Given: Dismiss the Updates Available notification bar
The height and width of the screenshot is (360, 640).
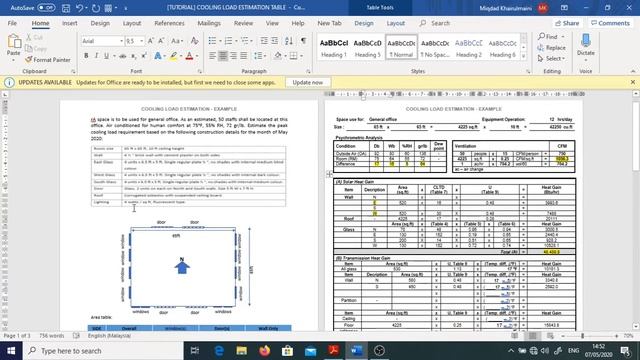Looking at the screenshot, I should (x=633, y=82).
